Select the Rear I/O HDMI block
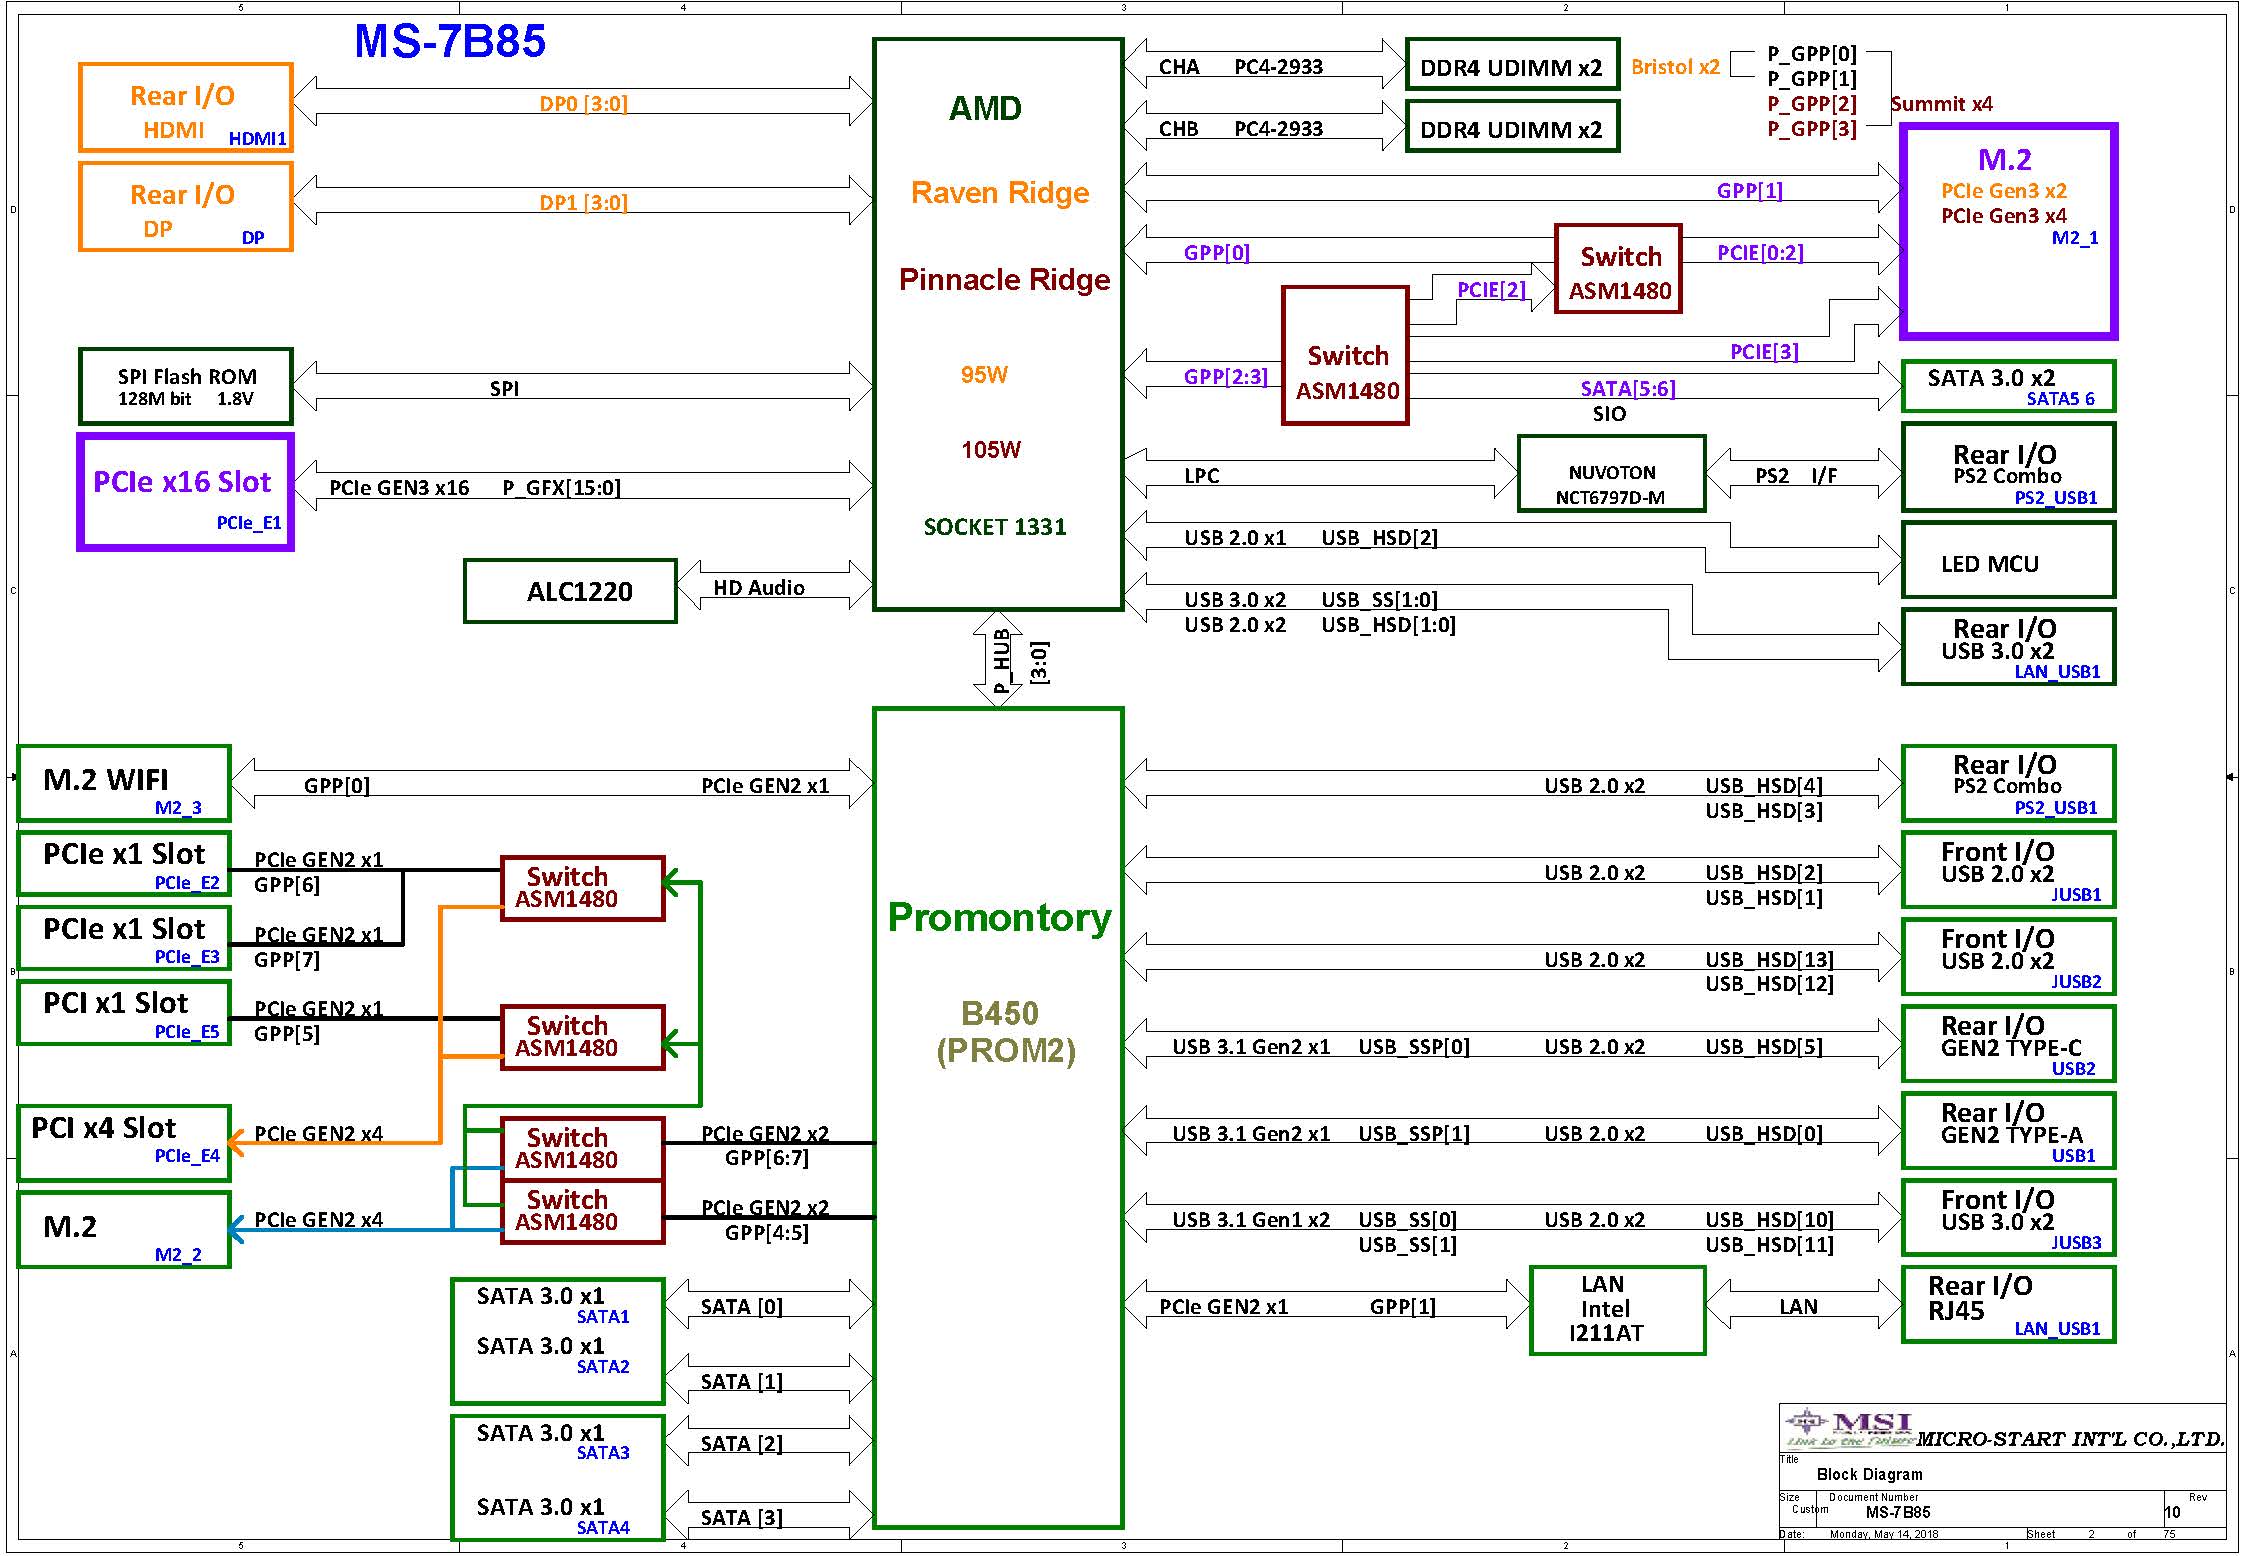 click(186, 108)
